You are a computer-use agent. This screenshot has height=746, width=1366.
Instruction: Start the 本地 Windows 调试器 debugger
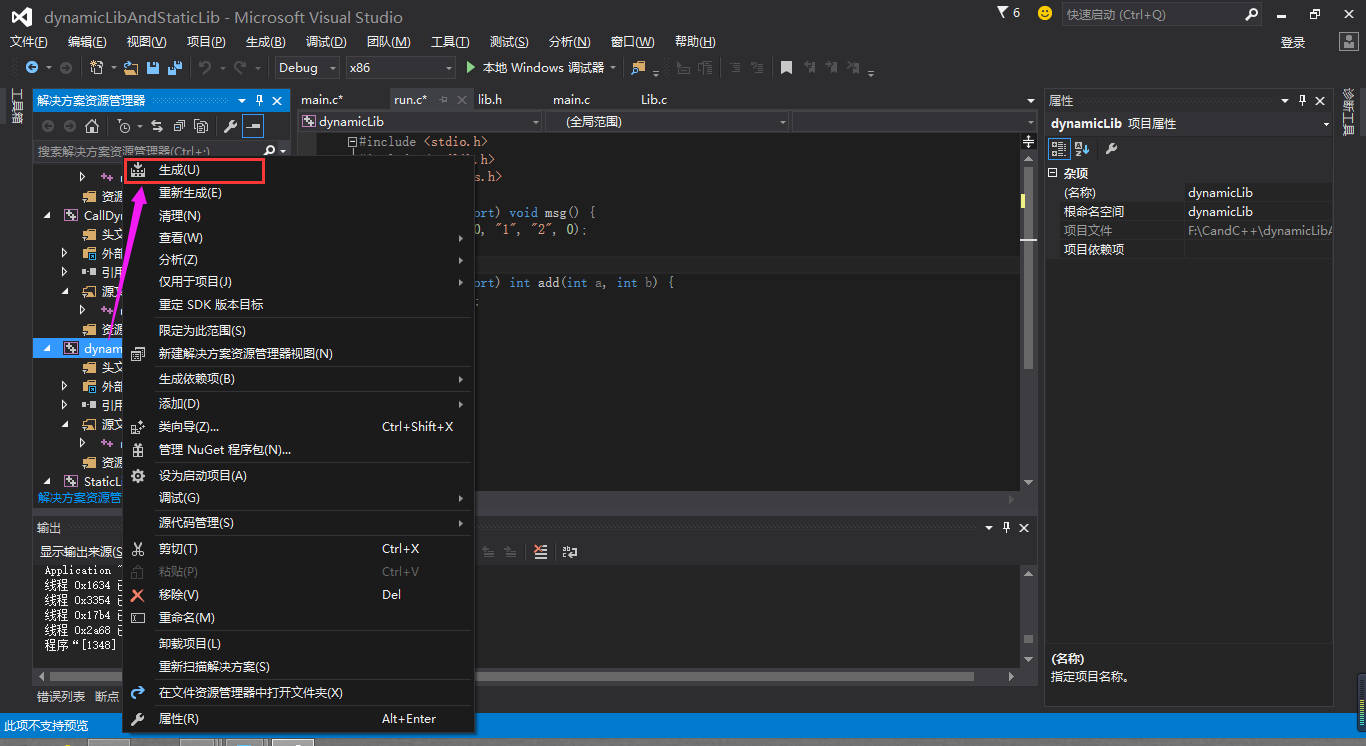point(535,68)
